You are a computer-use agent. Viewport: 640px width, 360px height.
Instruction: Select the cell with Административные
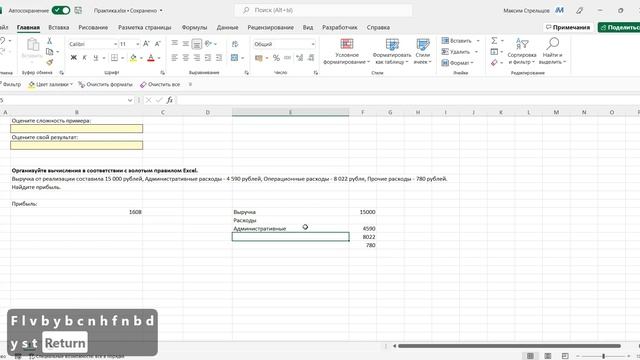(291, 229)
